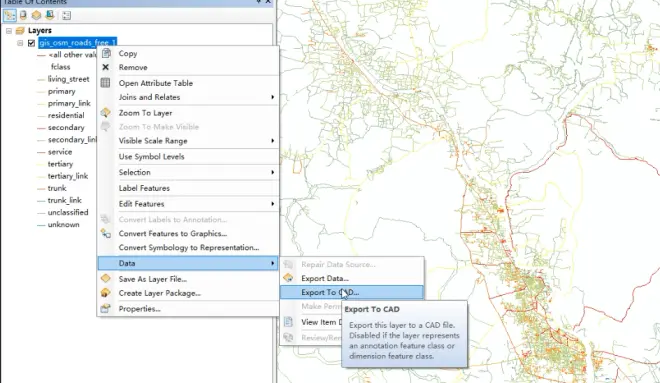Select List By Source icon
This screenshot has height=383, width=660.
pyautogui.click(x=23, y=16)
